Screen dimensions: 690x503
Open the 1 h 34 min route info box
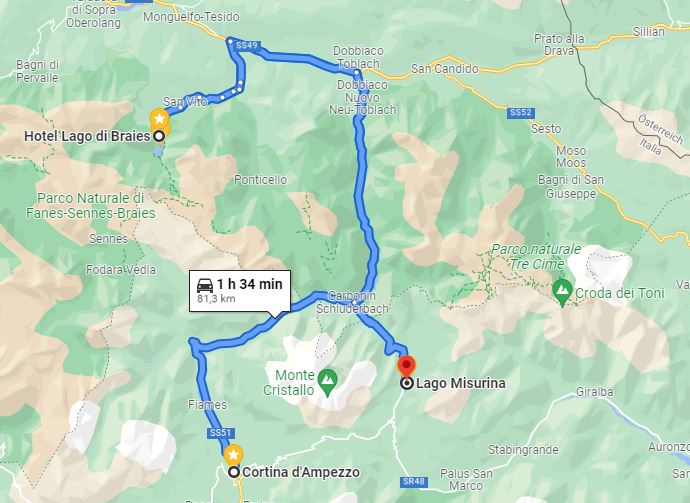pyautogui.click(x=240, y=291)
